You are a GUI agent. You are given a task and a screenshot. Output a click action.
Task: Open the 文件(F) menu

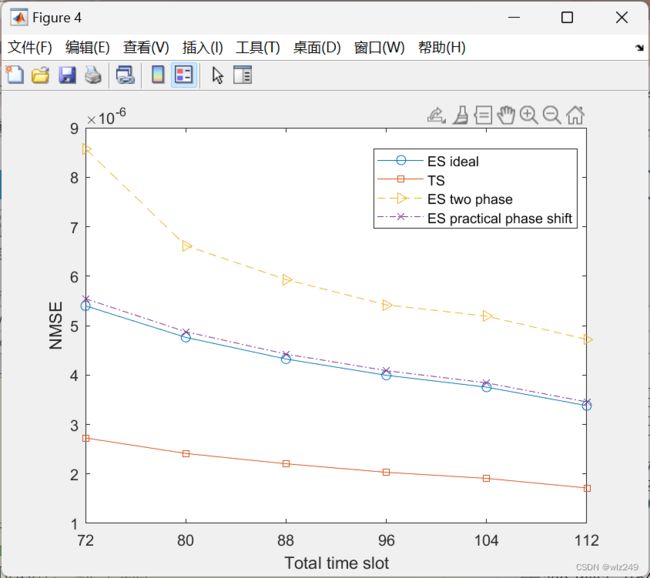click(x=30, y=47)
